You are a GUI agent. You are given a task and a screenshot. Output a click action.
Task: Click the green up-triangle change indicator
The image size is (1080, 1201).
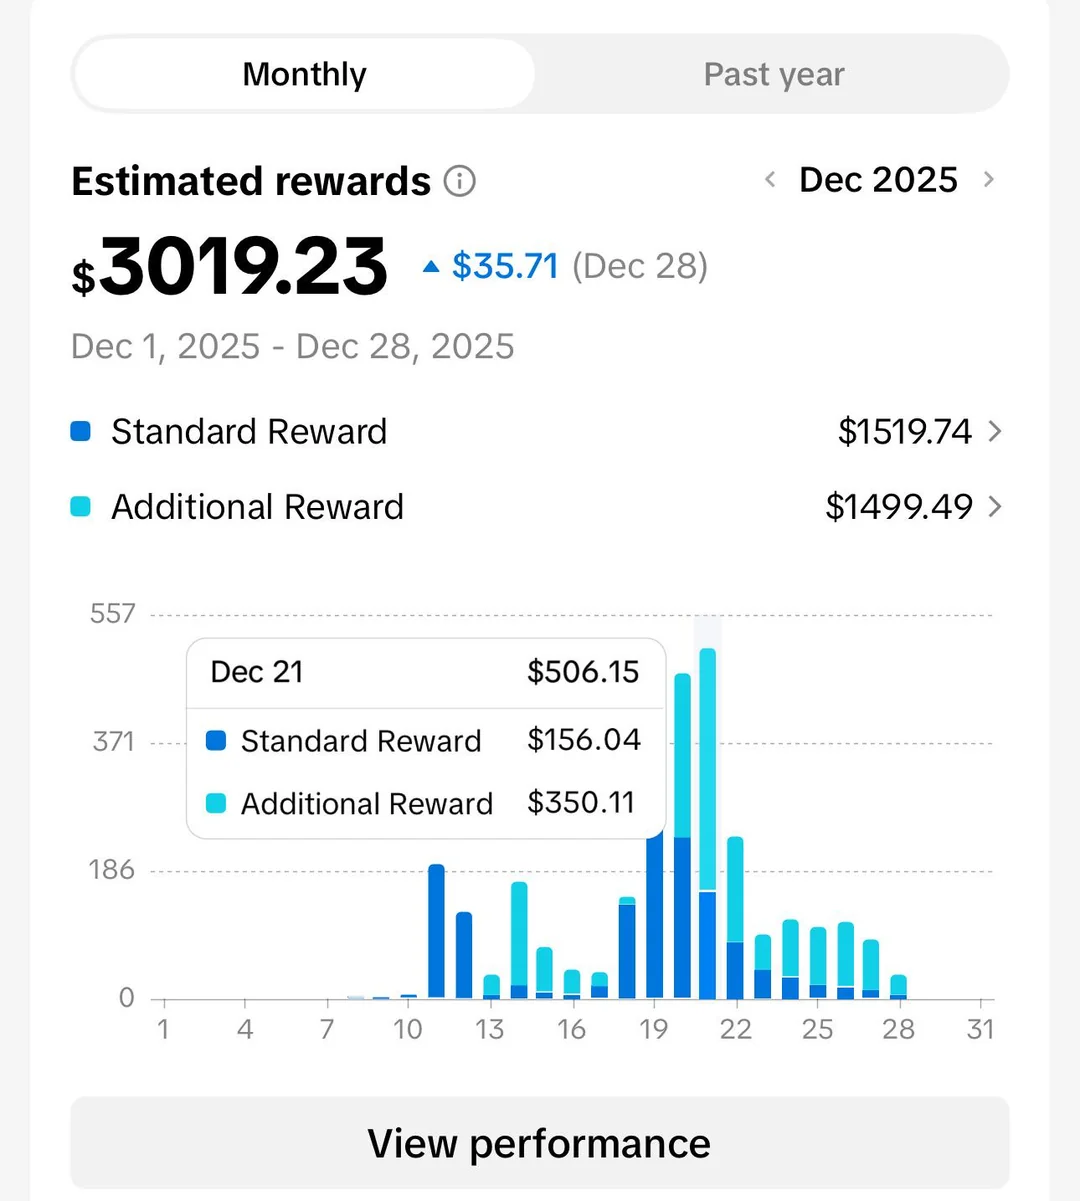pyautogui.click(x=431, y=267)
